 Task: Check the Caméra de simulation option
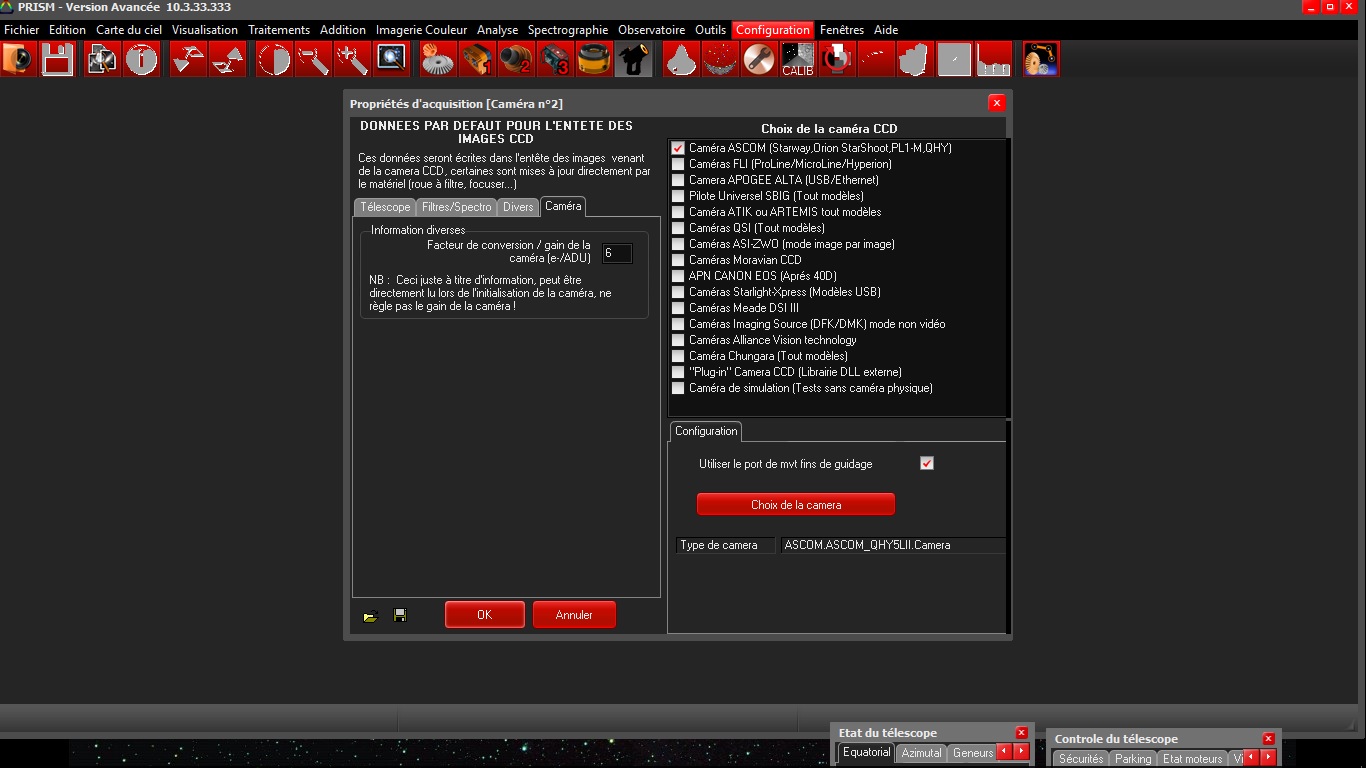coord(678,388)
